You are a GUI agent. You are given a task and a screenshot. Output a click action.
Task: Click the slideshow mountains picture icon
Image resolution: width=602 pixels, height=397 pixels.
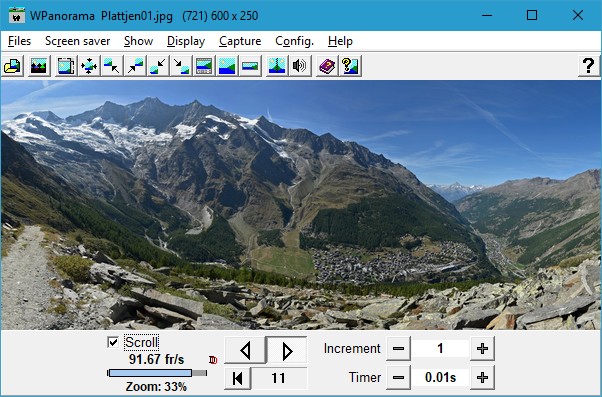(x=39, y=66)
